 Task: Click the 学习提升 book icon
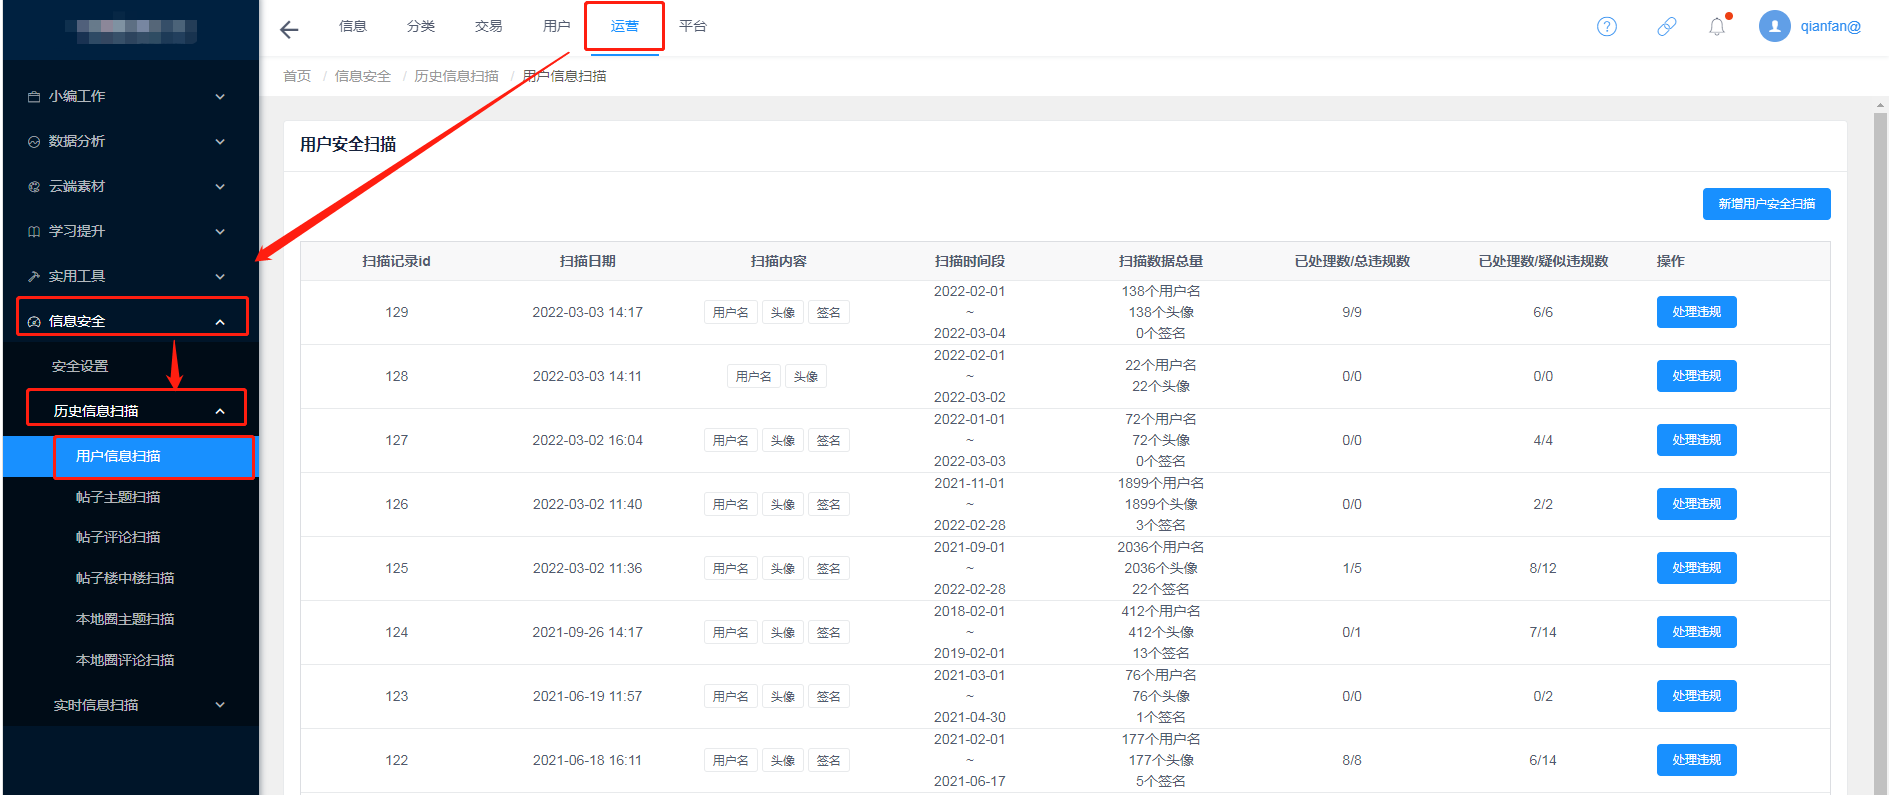pyautogui.click(x=34, y=232)
